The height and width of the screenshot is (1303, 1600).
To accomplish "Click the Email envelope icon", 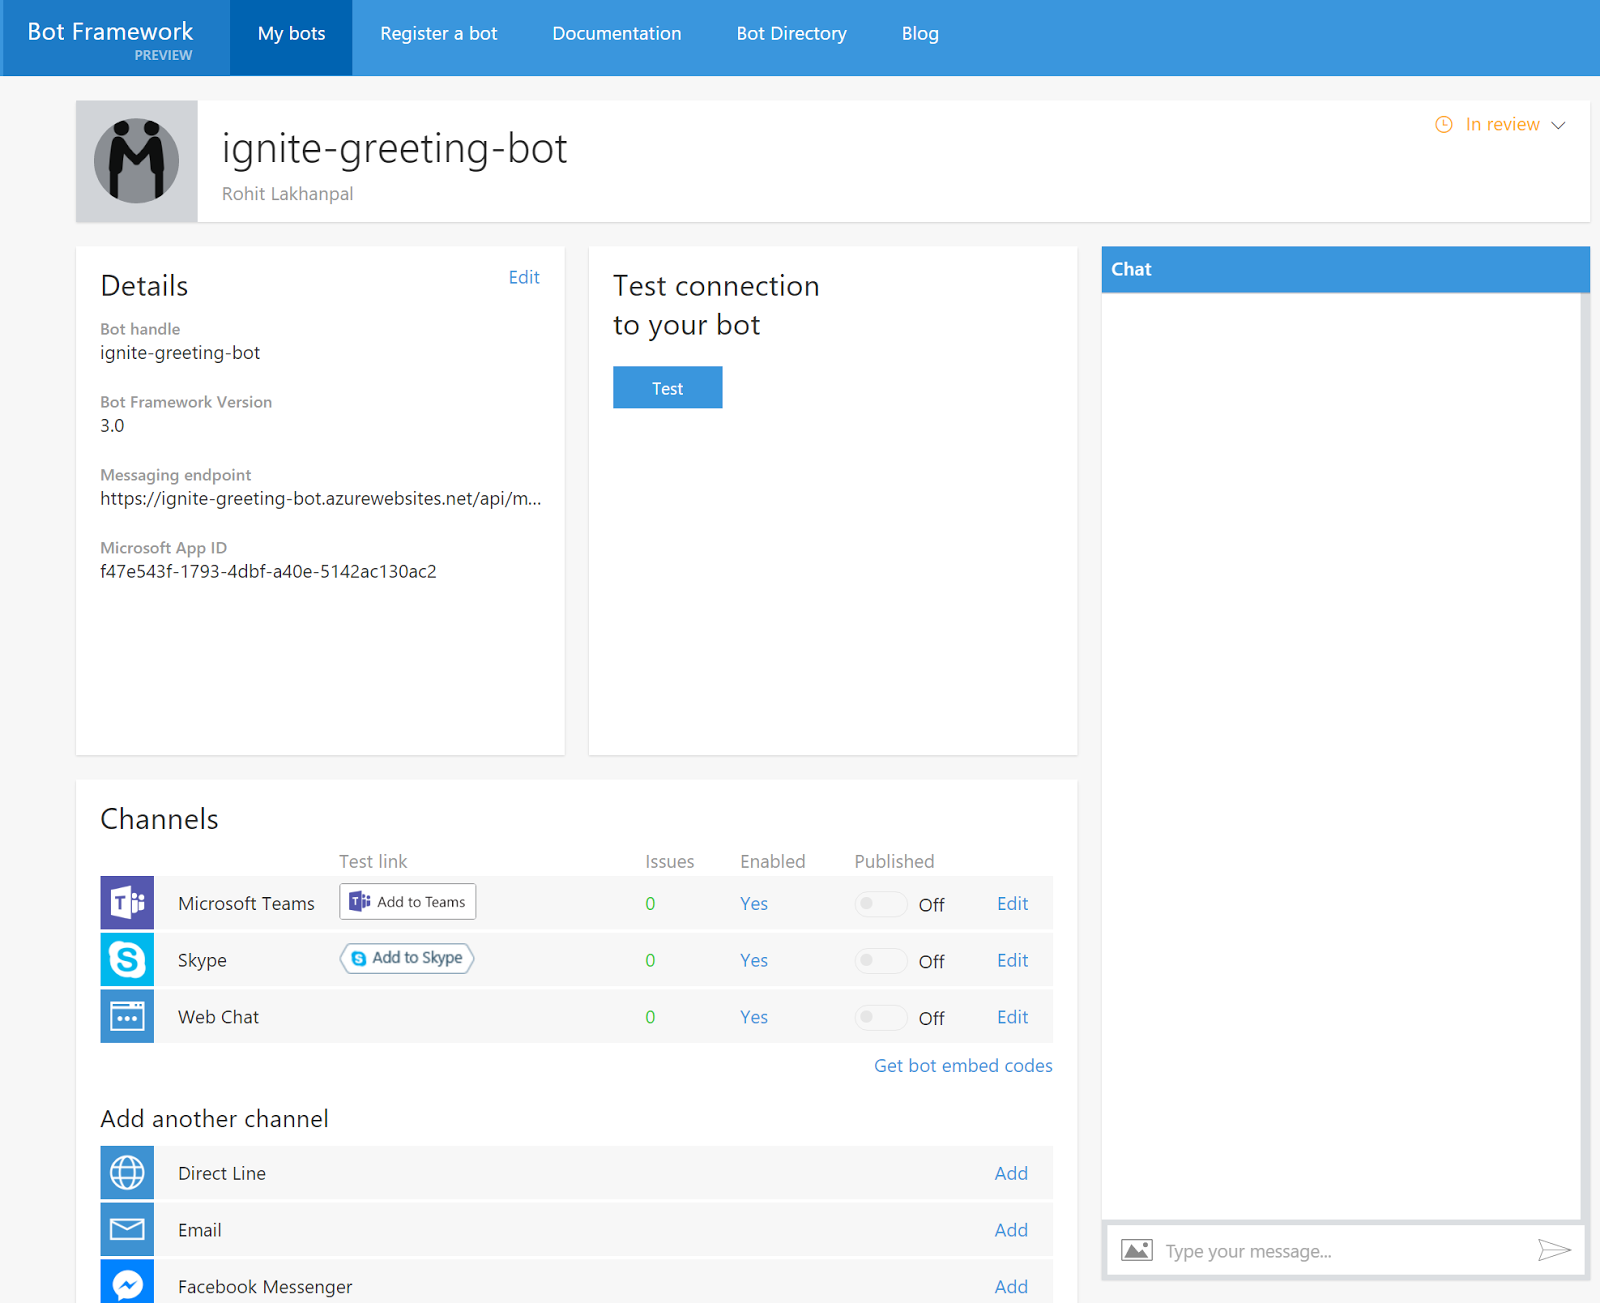I will (126, 1229).
